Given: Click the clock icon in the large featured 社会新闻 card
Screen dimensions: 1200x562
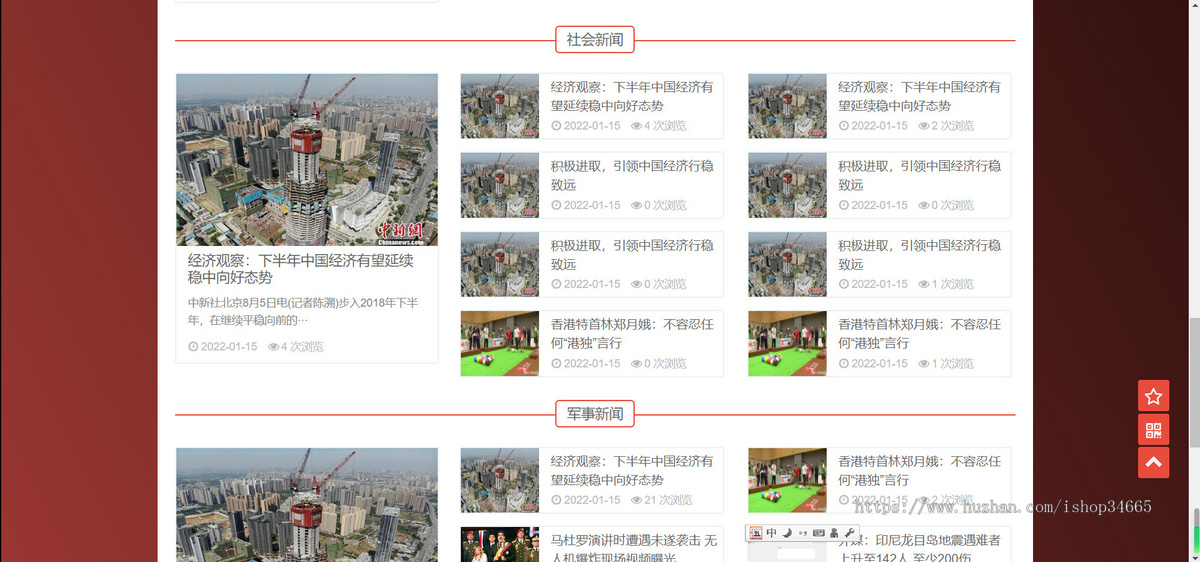Looking at the screenshot, I should coord(193,347).
